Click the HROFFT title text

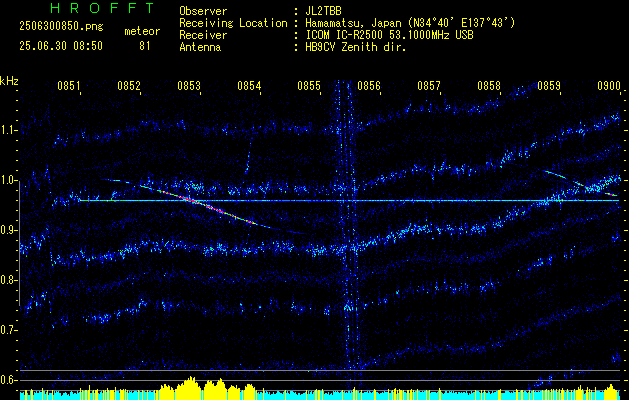tap(103, 8)
